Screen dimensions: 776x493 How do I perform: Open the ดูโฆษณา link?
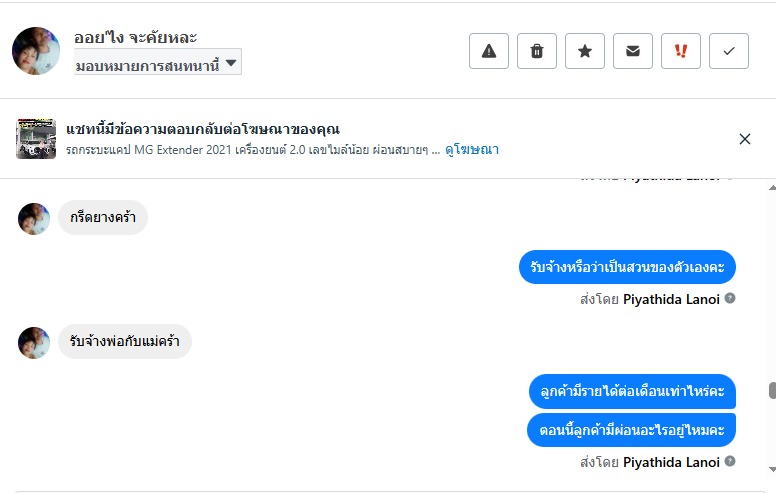(x=472, y=150)
